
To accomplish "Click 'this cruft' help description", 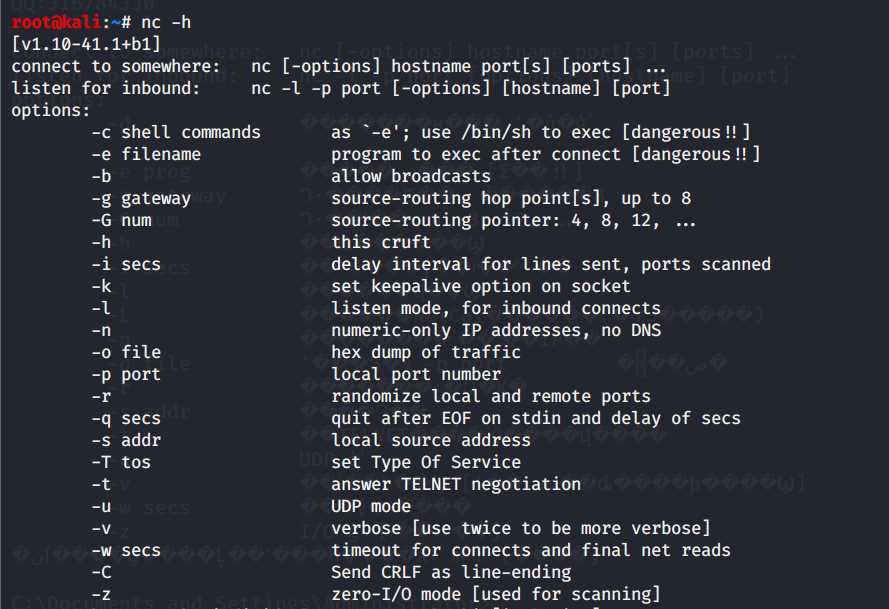I will click(x=380, y=242).
